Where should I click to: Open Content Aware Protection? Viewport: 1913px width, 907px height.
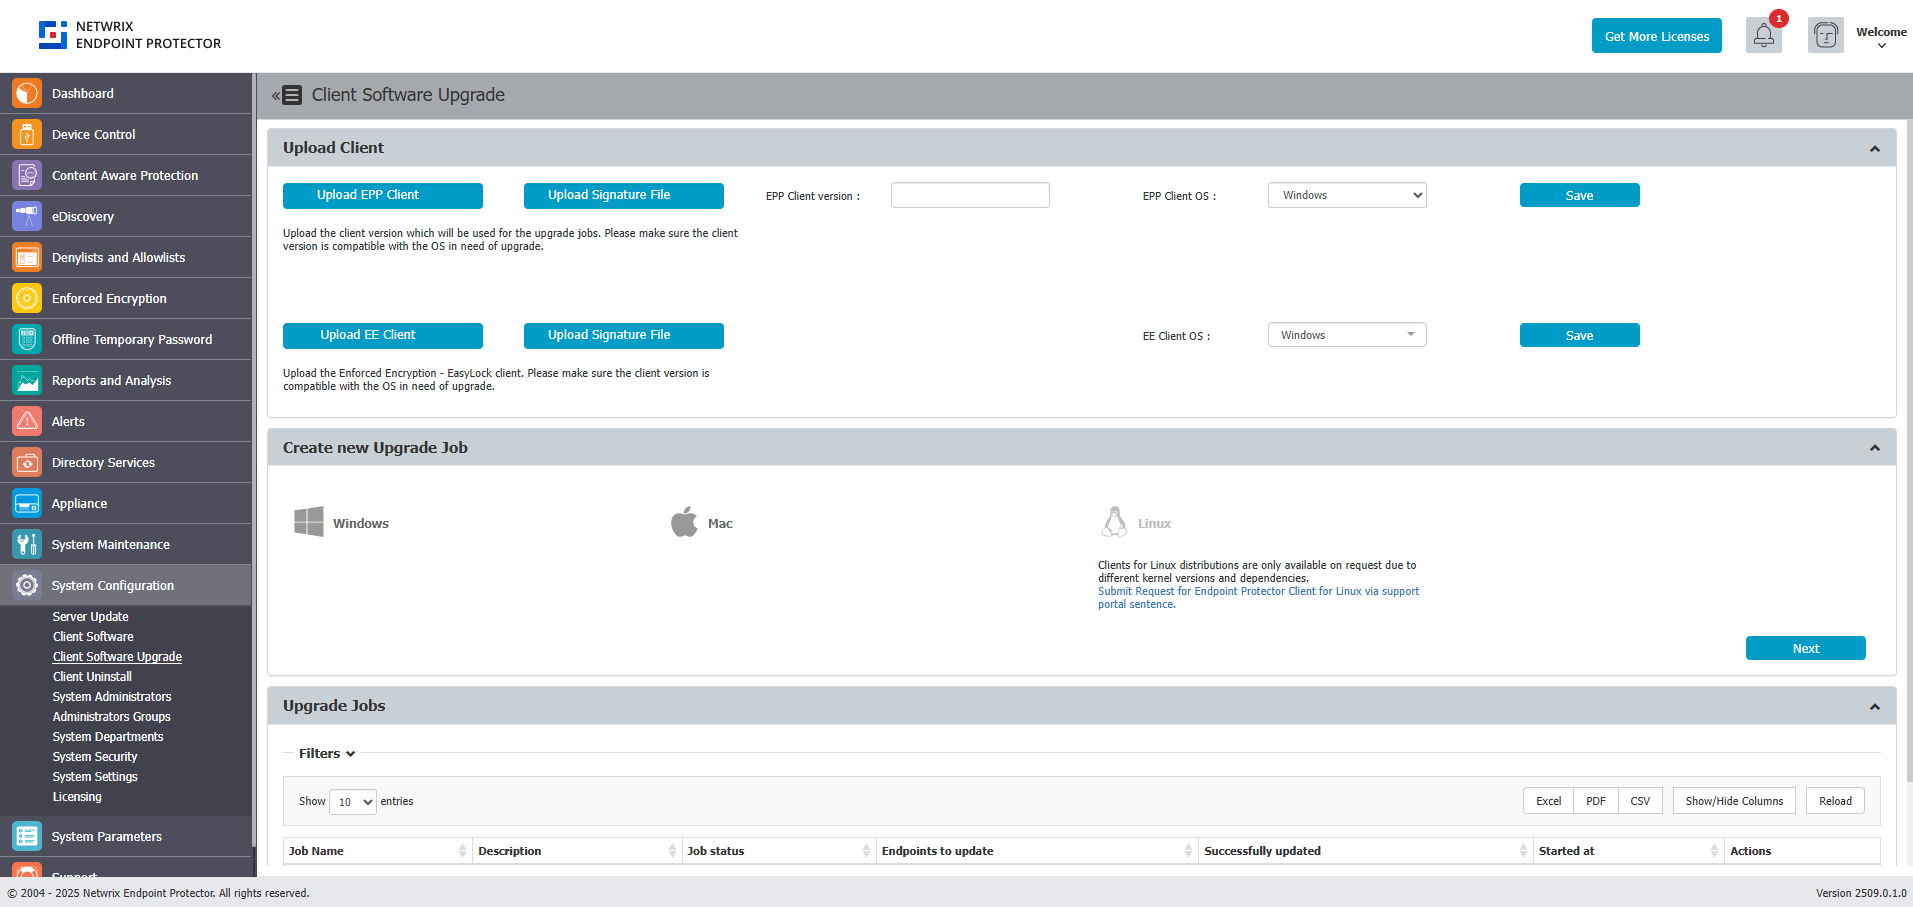124,175
